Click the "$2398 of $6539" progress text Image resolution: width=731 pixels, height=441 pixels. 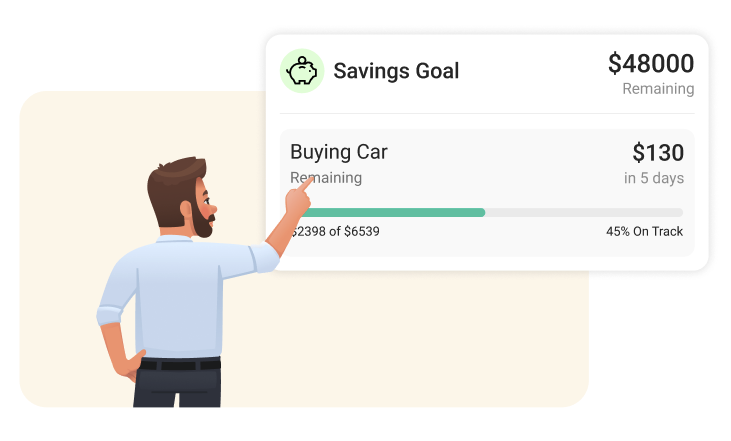click(x=337, y=231)
